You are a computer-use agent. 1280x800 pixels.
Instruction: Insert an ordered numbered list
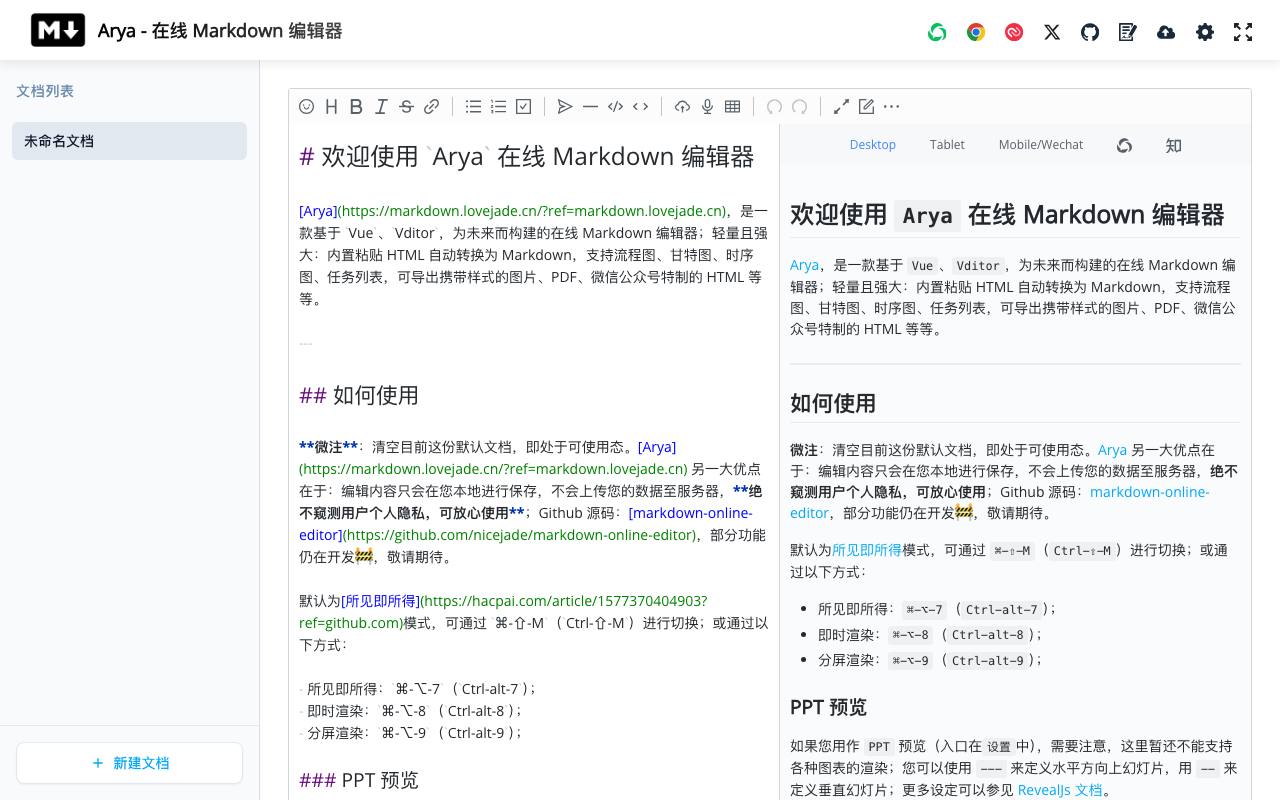[498, 106]
